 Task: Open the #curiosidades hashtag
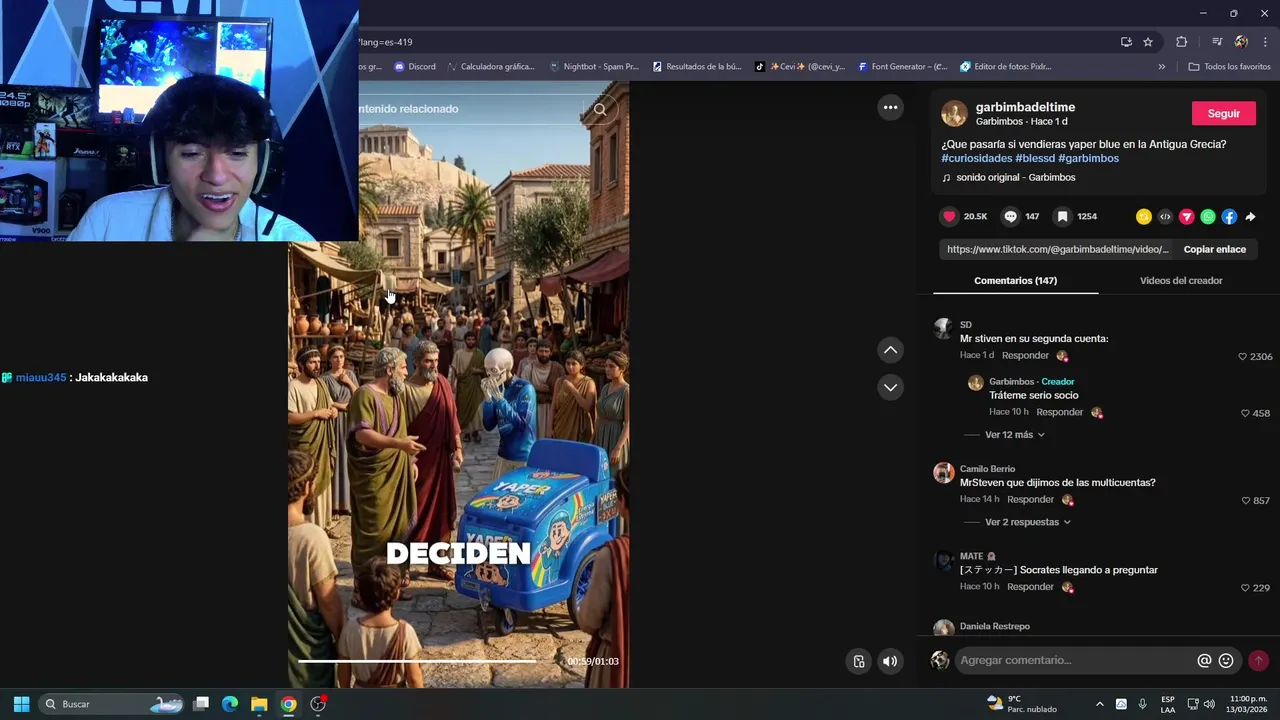(976, 158)
